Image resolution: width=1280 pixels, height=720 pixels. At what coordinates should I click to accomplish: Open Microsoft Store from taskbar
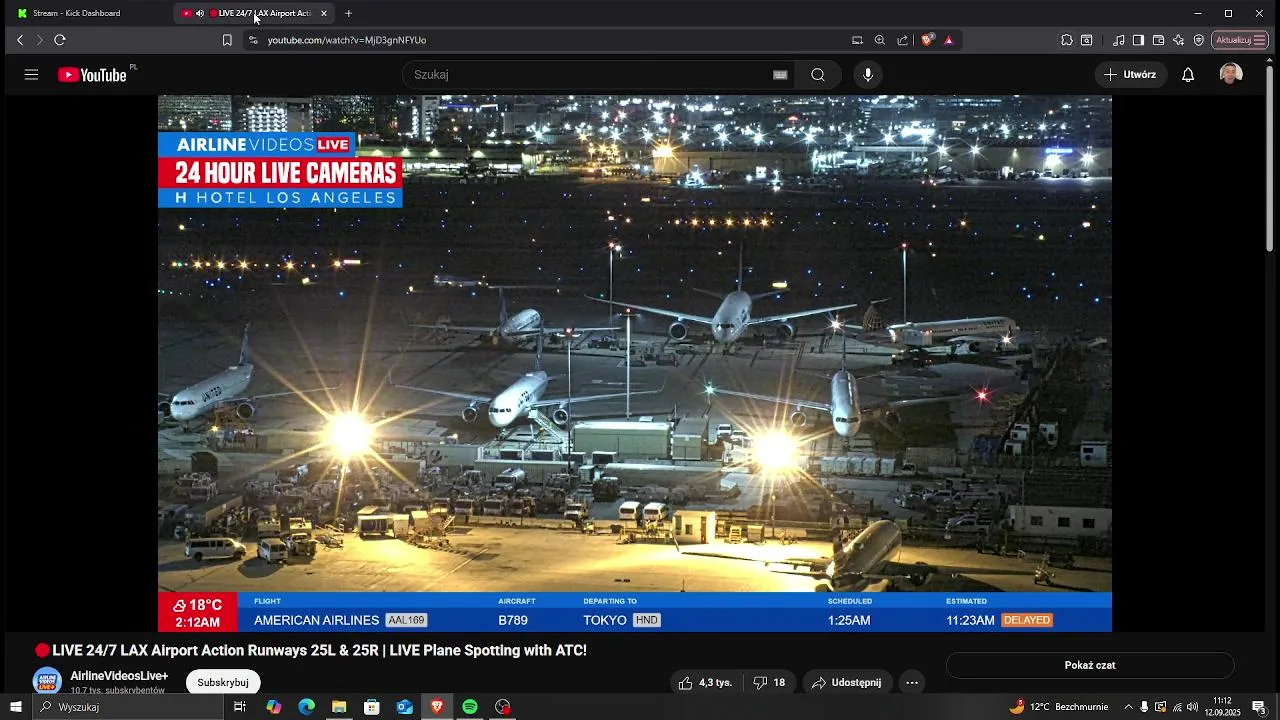(372, 707)
